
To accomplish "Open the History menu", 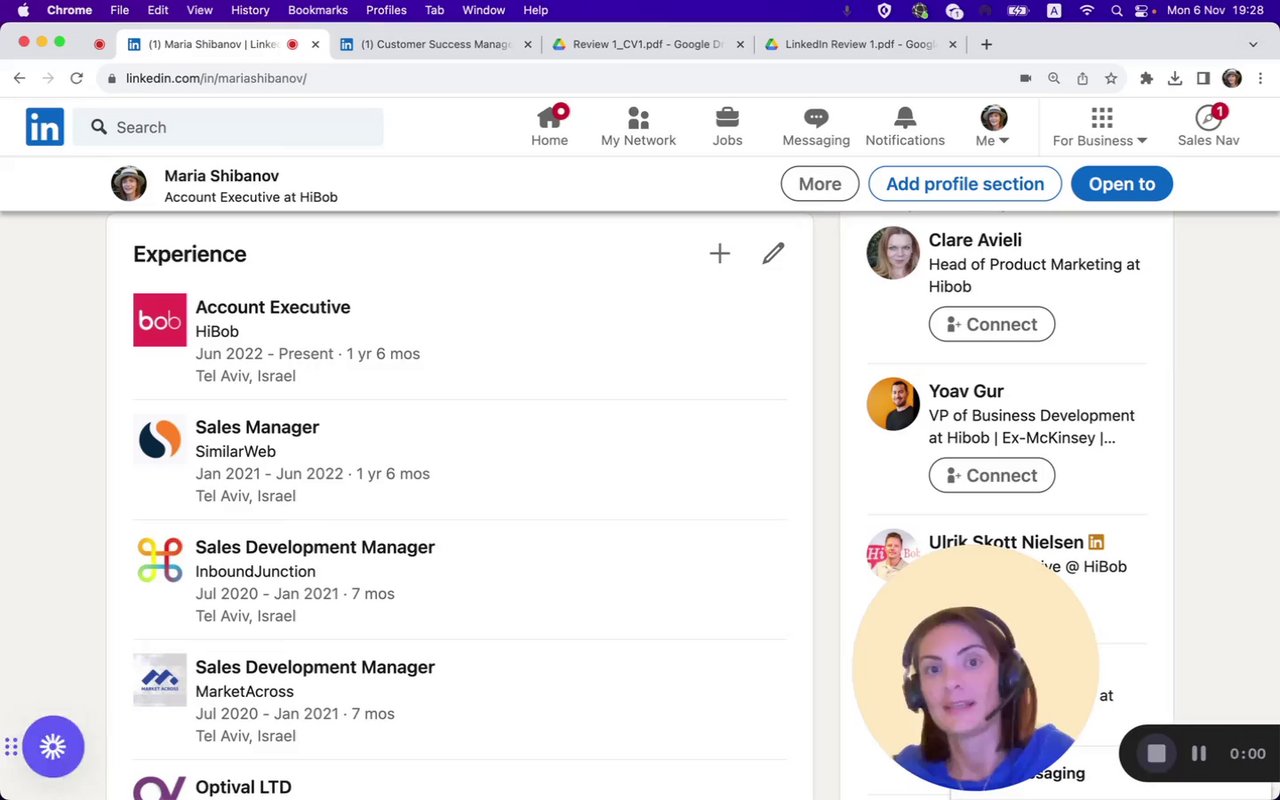I will tap(250, 10).
